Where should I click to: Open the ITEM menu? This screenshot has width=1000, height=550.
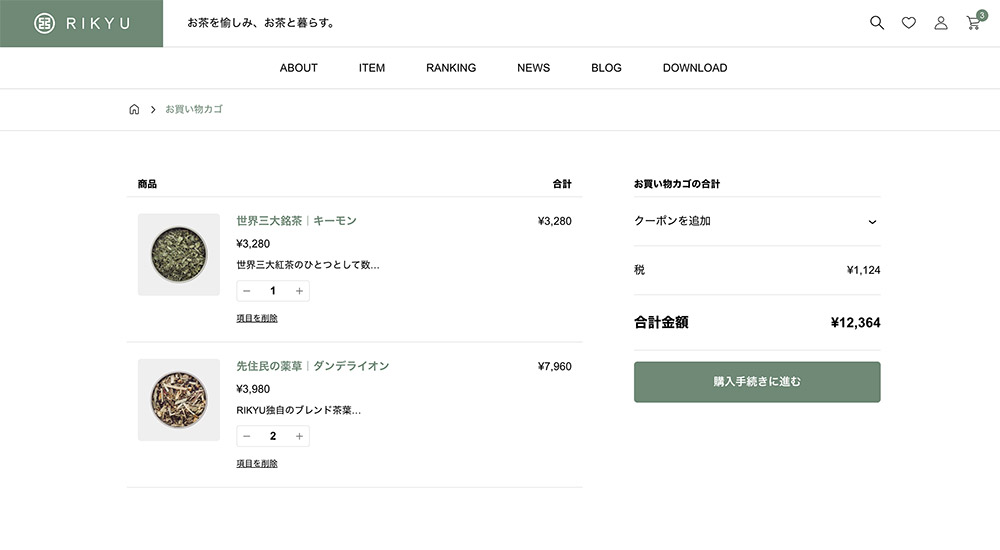[372, 68]
